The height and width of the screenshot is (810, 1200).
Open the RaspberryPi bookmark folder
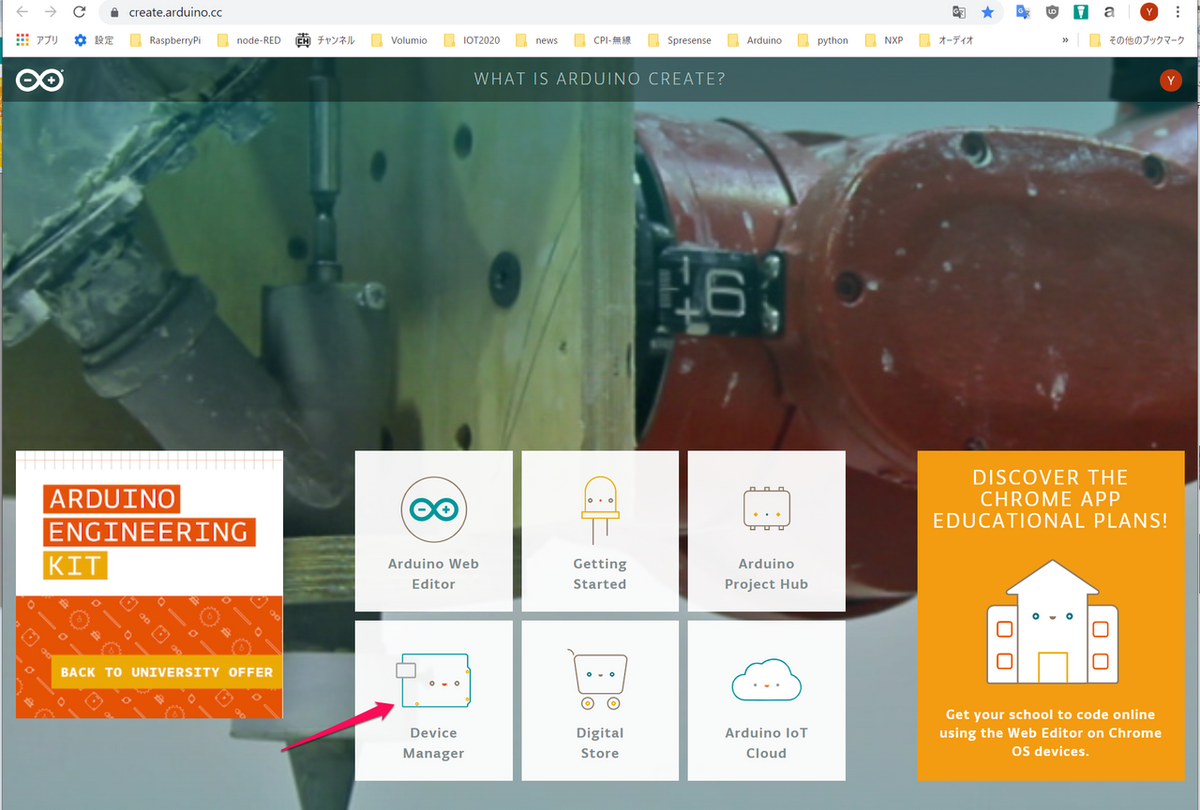tap(164, 41)
